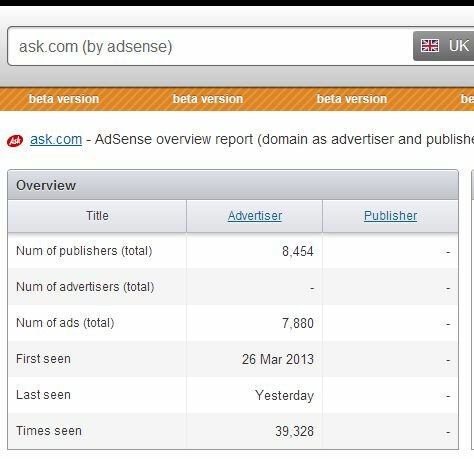The width and height of the screenshot is (474, 459).
Task: Click the Ask red favicon icon
Action: (15, 141)
